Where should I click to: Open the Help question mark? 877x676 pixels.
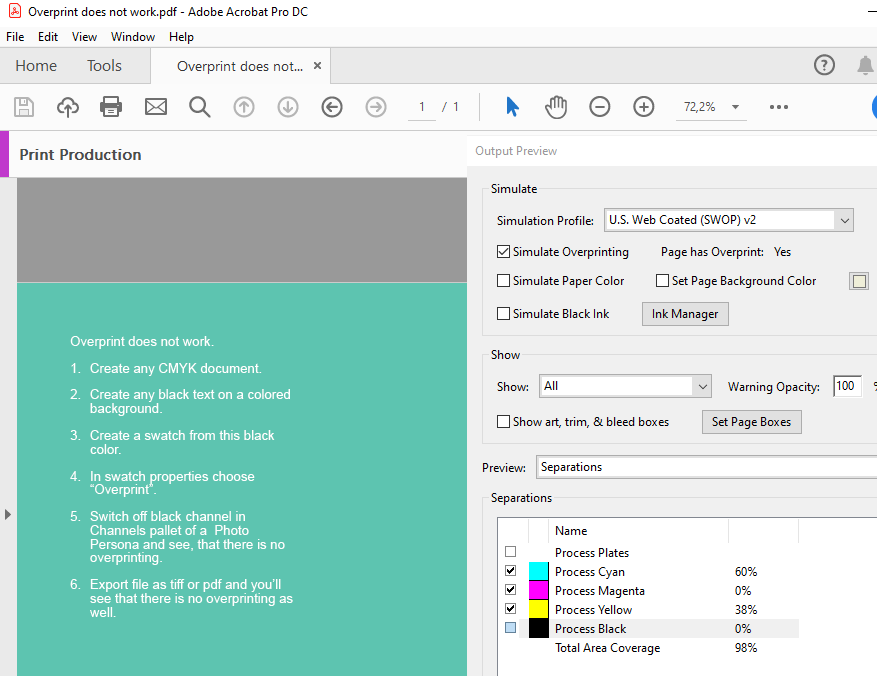click(824, 65)
